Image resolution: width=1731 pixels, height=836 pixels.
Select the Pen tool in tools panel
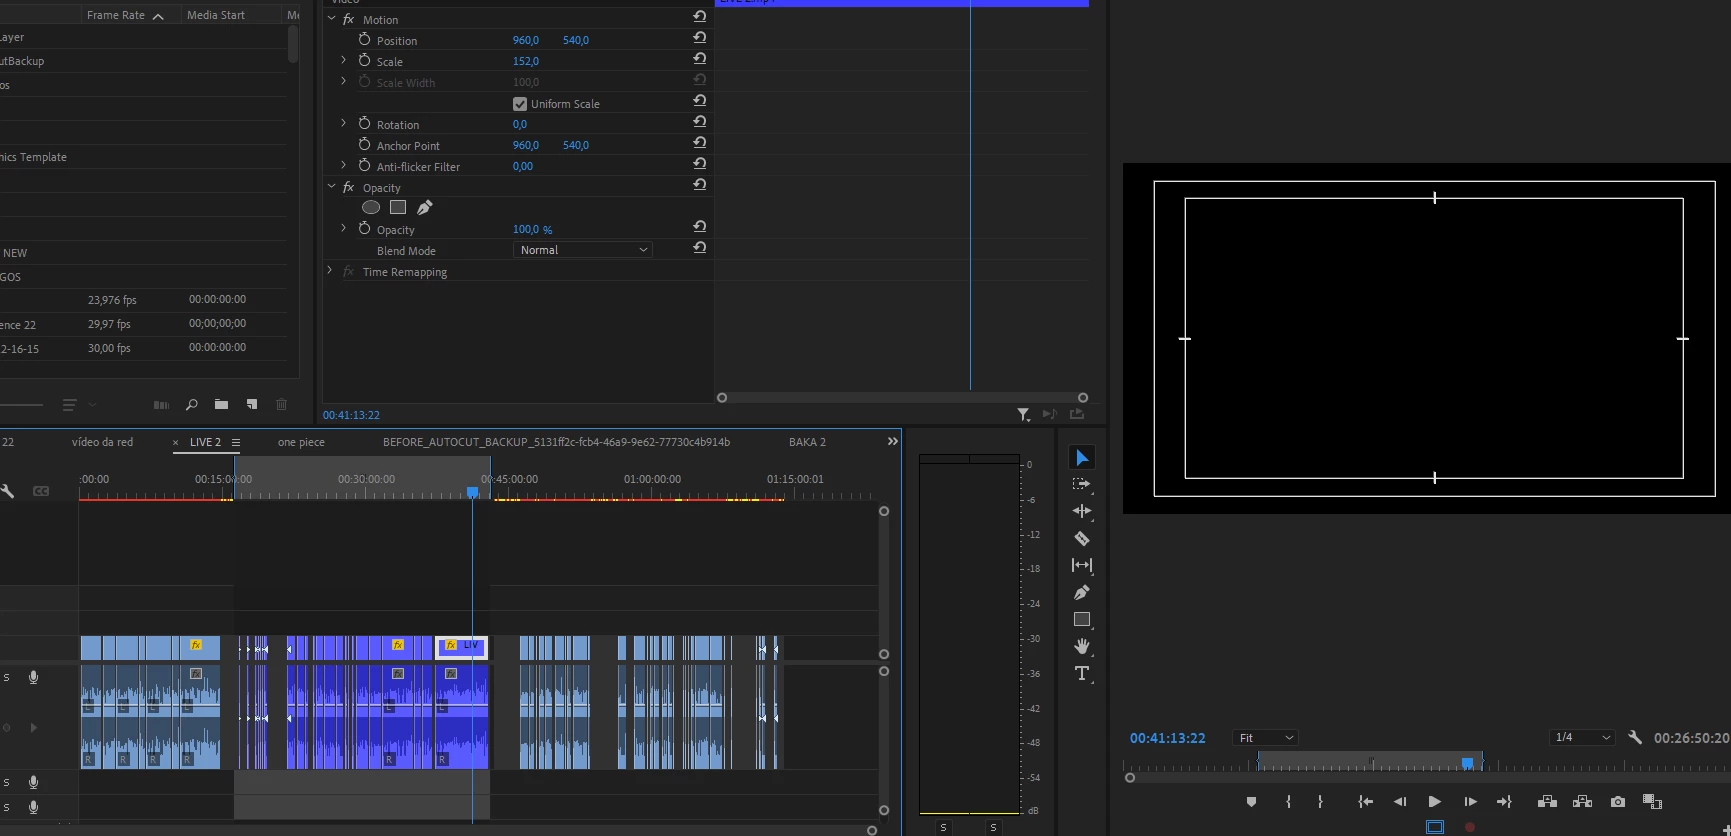[1082, 592]
